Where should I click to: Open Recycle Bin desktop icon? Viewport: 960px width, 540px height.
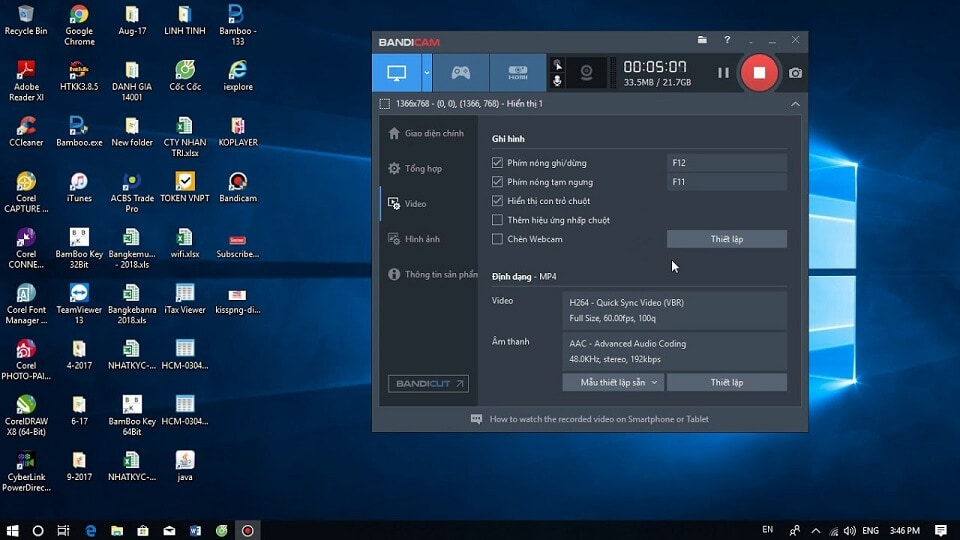(26, 20)
